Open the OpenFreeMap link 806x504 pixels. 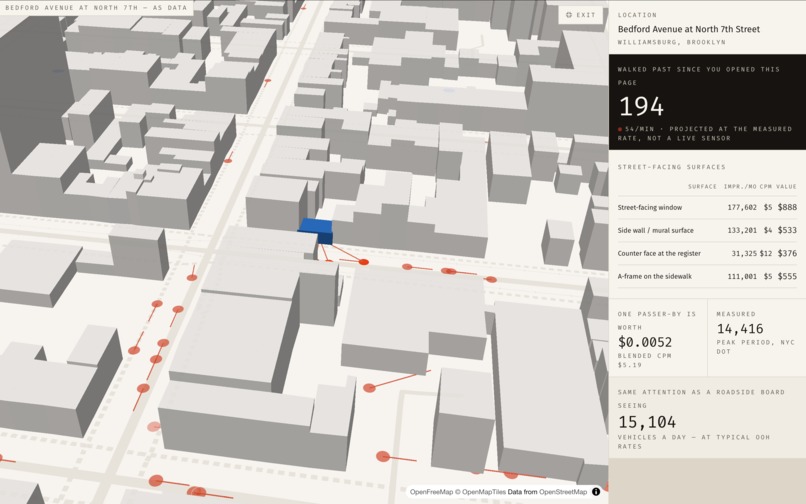pos(431,492)
